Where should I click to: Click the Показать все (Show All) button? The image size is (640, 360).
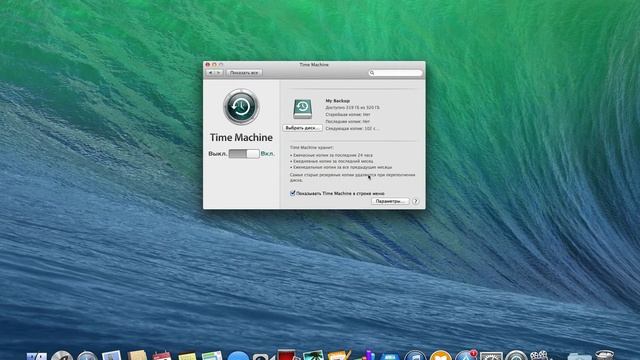pos(244,73)
